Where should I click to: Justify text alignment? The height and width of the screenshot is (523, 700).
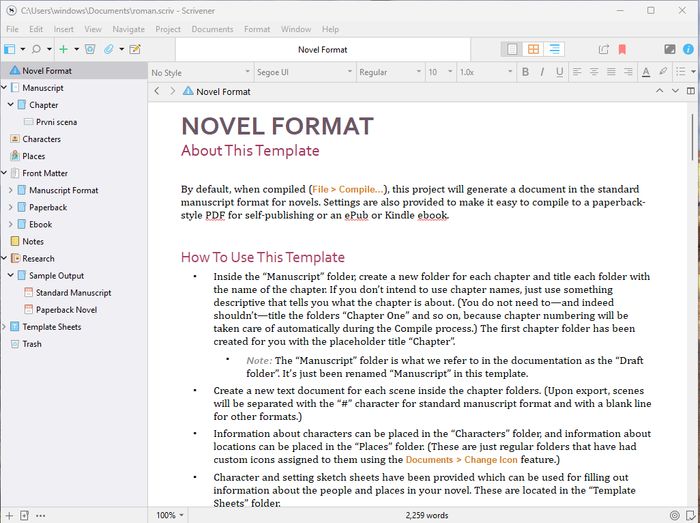611,72
